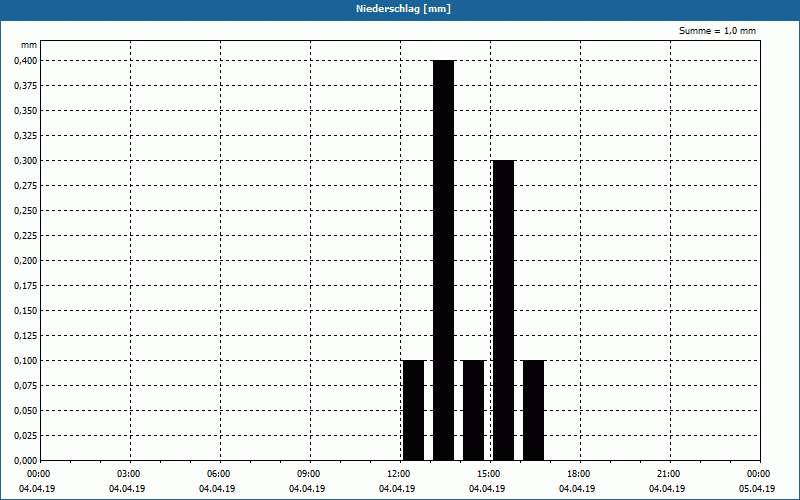Click the 03:00 time label

[129, 474]
